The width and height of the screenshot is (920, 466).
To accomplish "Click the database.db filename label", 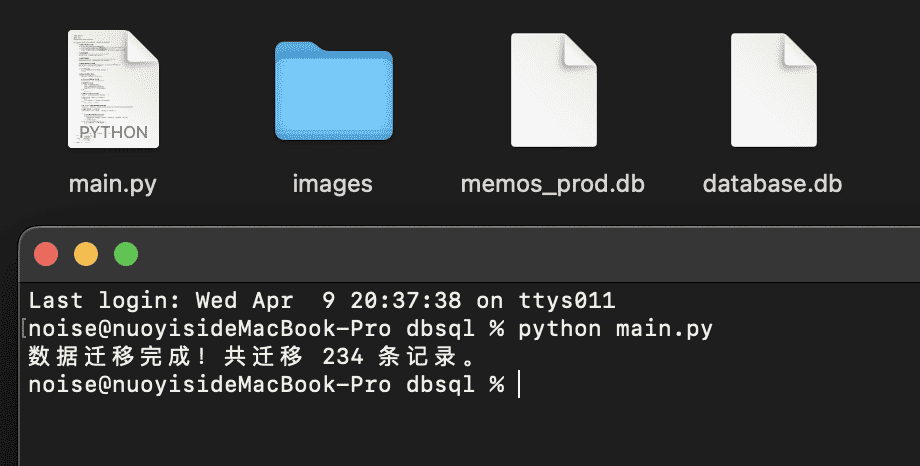I will pyautogui.click(x=772, y=184).
